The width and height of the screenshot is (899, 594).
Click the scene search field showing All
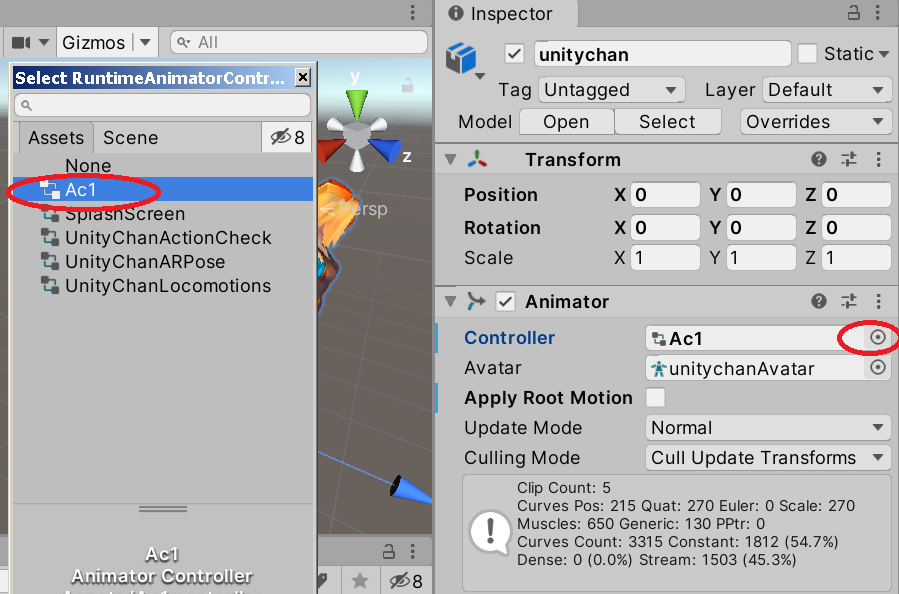pyautogui.click(x=299, y=42)
